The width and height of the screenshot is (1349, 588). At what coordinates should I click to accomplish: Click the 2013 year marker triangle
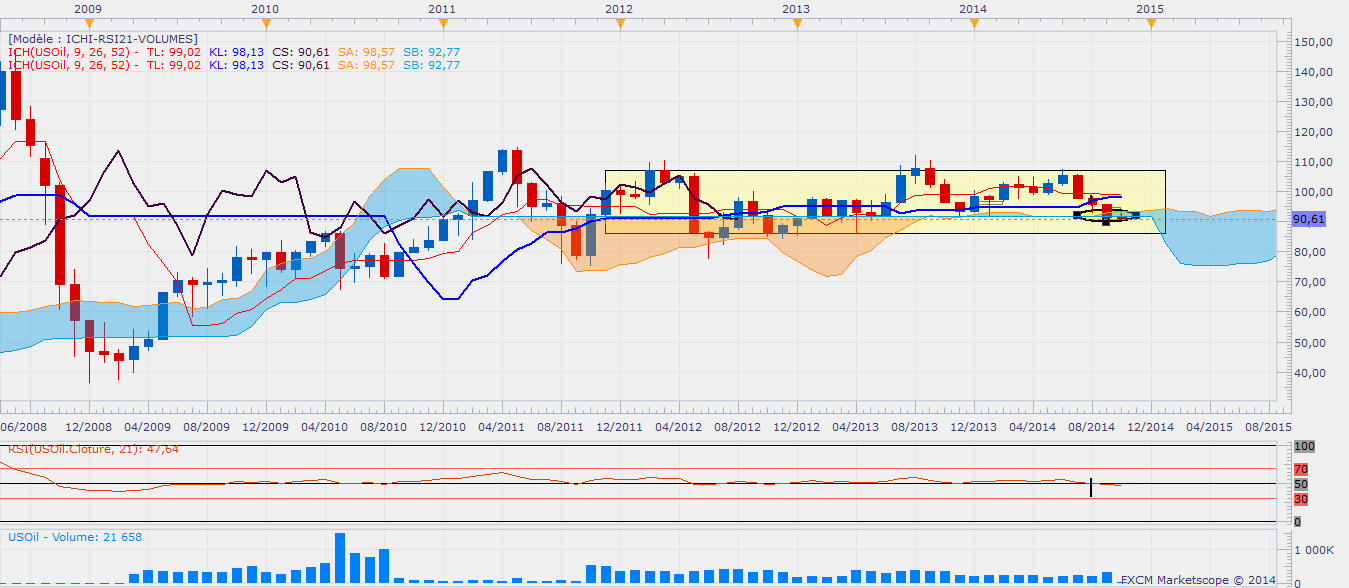(x=796, y=24)
